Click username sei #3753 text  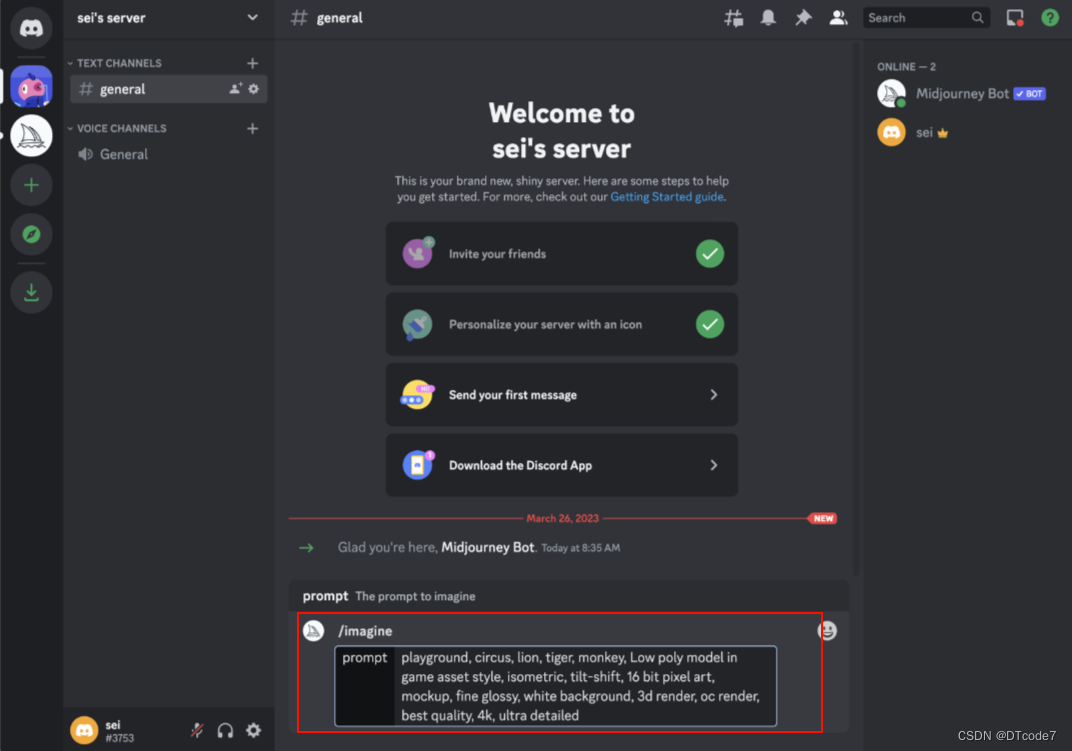(x=120, y=731)
